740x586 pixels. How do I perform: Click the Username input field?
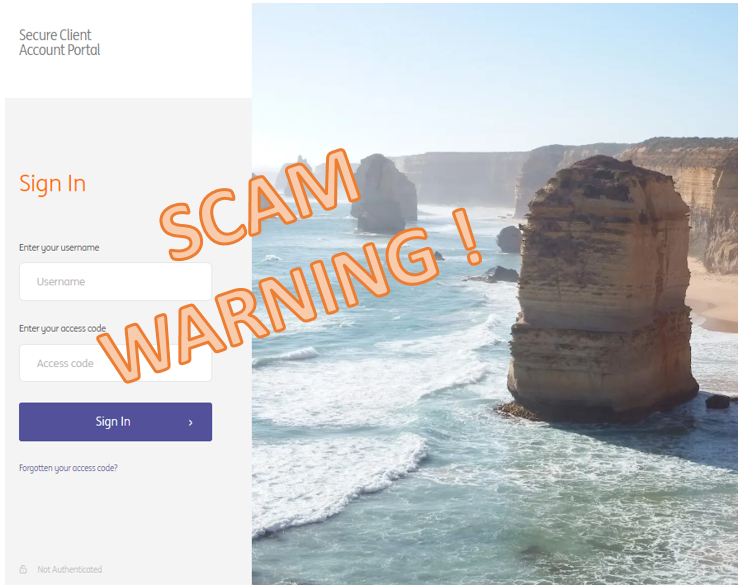pos(115,281)
